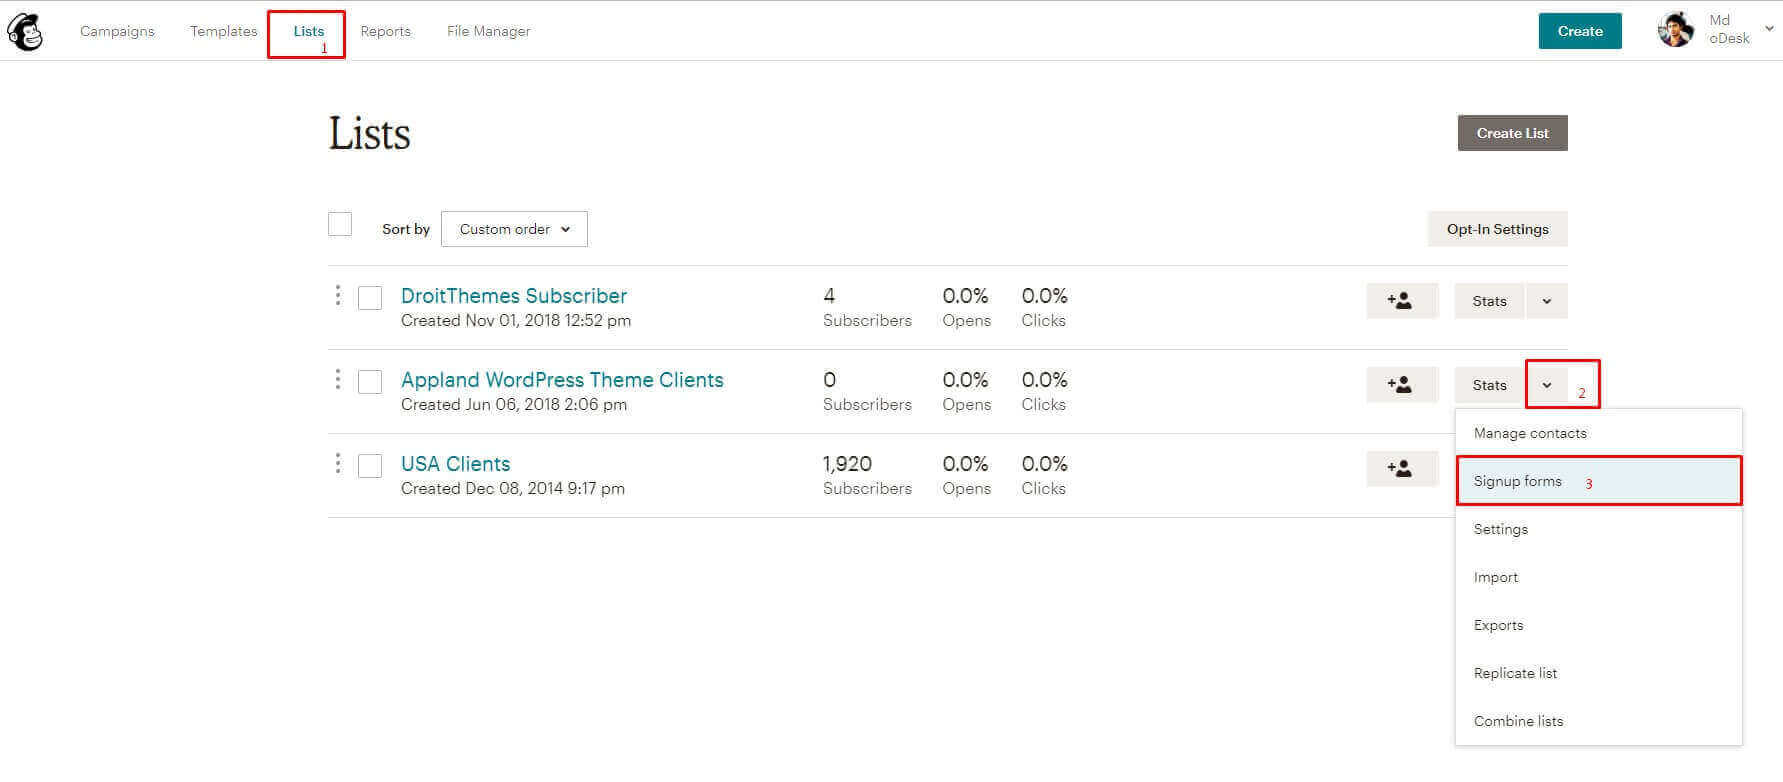This screenshot has height=782, width=1783.
Task: Click add-subscriber icon for Appland WordPress Theme Clients
Action: point(1401,385)
